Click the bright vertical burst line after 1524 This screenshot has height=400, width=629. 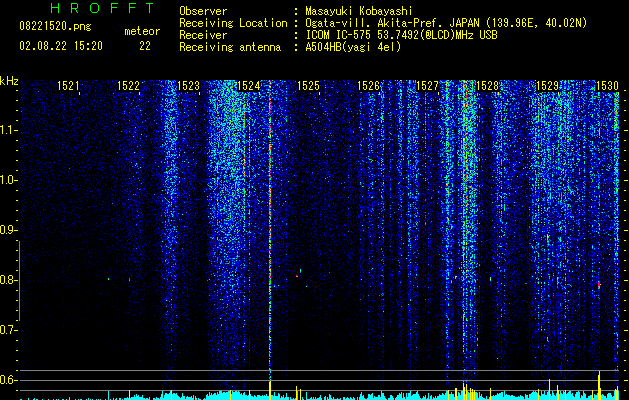[270, 229]
